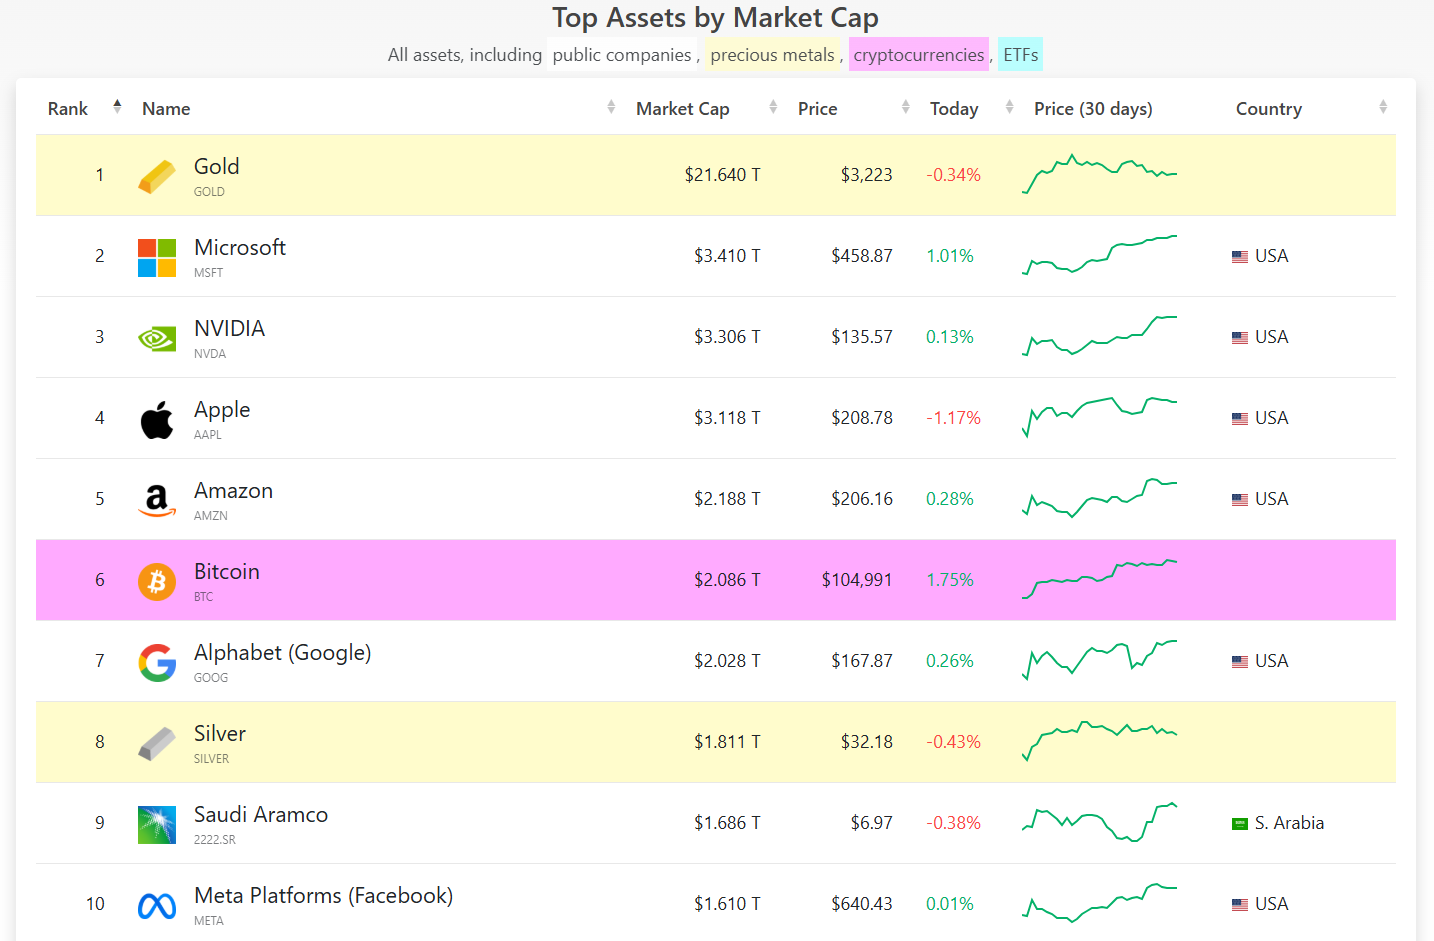Click the USA flag in Amazon row
Image resolution: width=1434 pixels, height=941 pixels.
(1240, 500)
